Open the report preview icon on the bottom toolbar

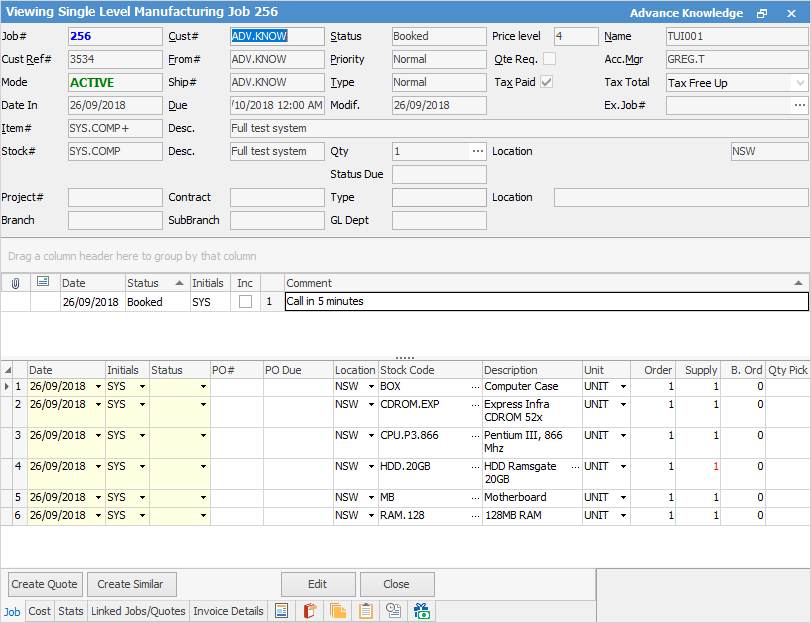tap(281, 610)
